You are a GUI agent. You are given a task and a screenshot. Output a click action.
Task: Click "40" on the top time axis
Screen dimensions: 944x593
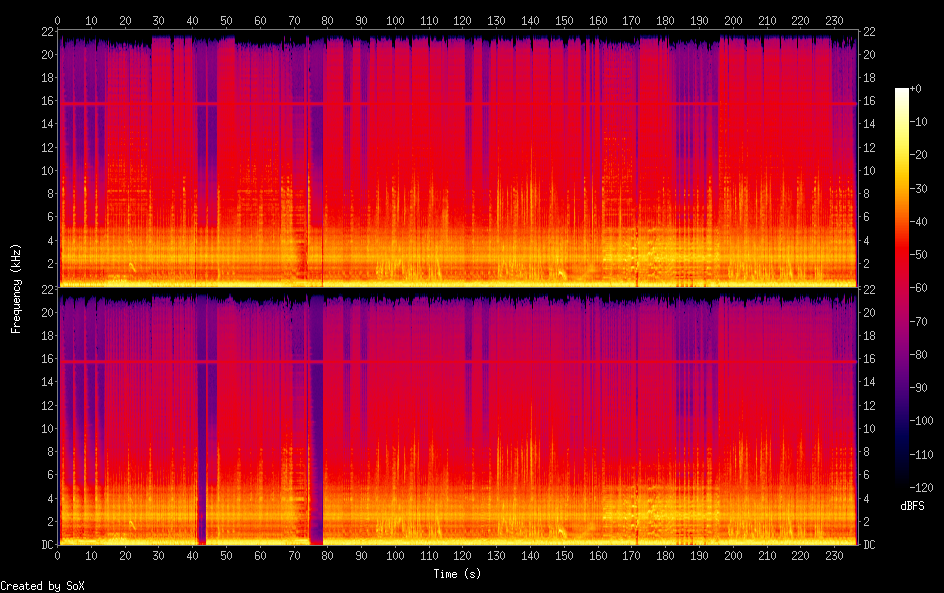[x=193, y=20]
